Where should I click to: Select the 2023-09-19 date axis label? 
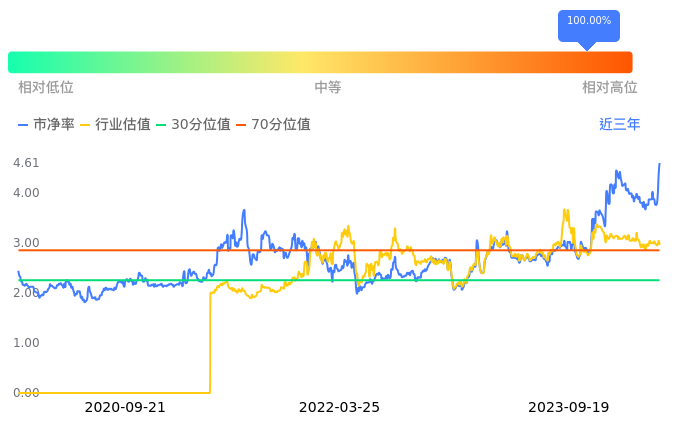(x=568, y=408)
